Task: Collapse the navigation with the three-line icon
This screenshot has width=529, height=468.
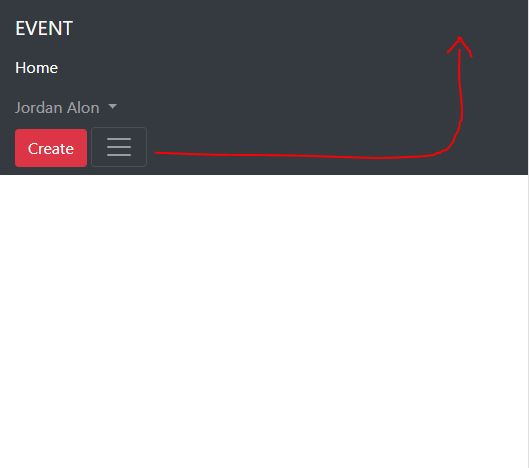Action: (x=119, y=147)
